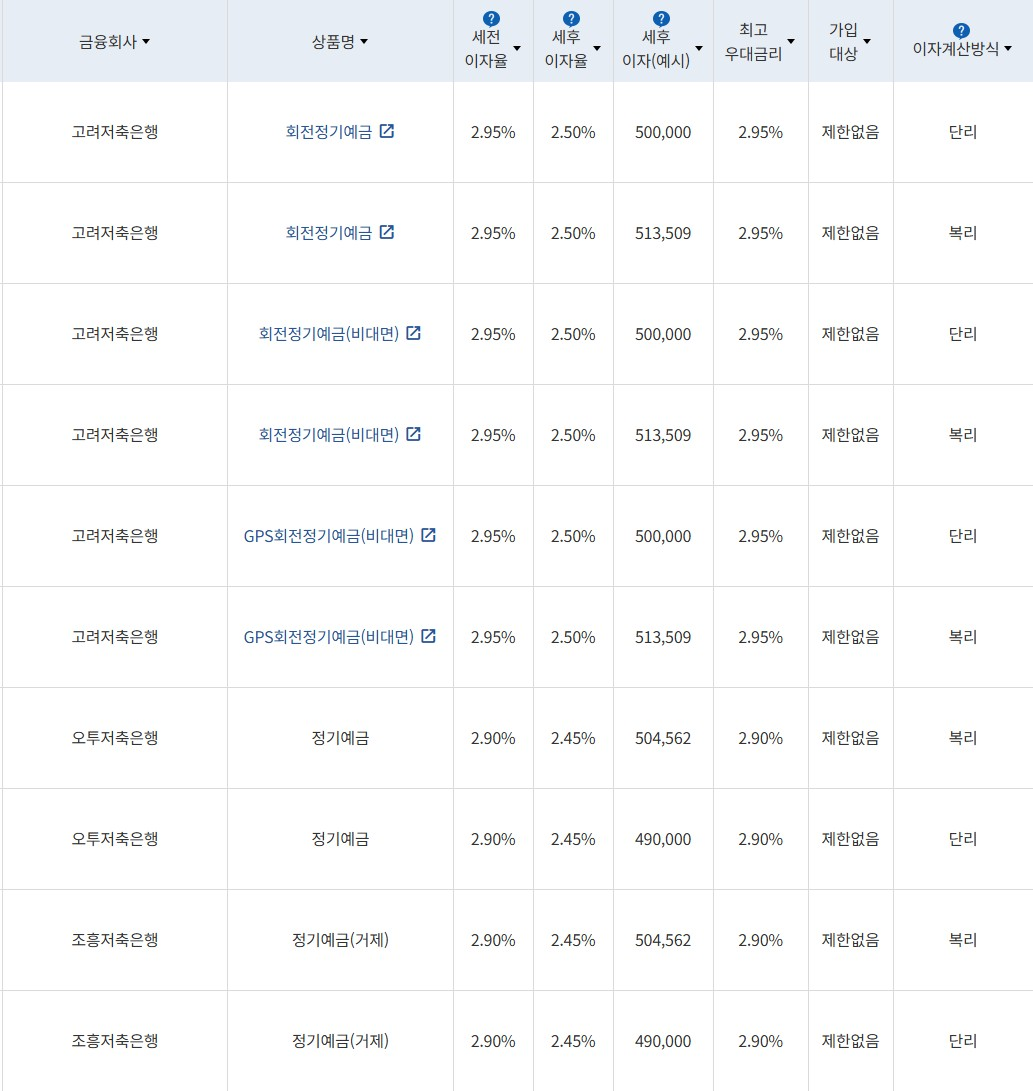Select the 이자계산방식 column header
1033x1091 pixels.
(x=955, y=47)
